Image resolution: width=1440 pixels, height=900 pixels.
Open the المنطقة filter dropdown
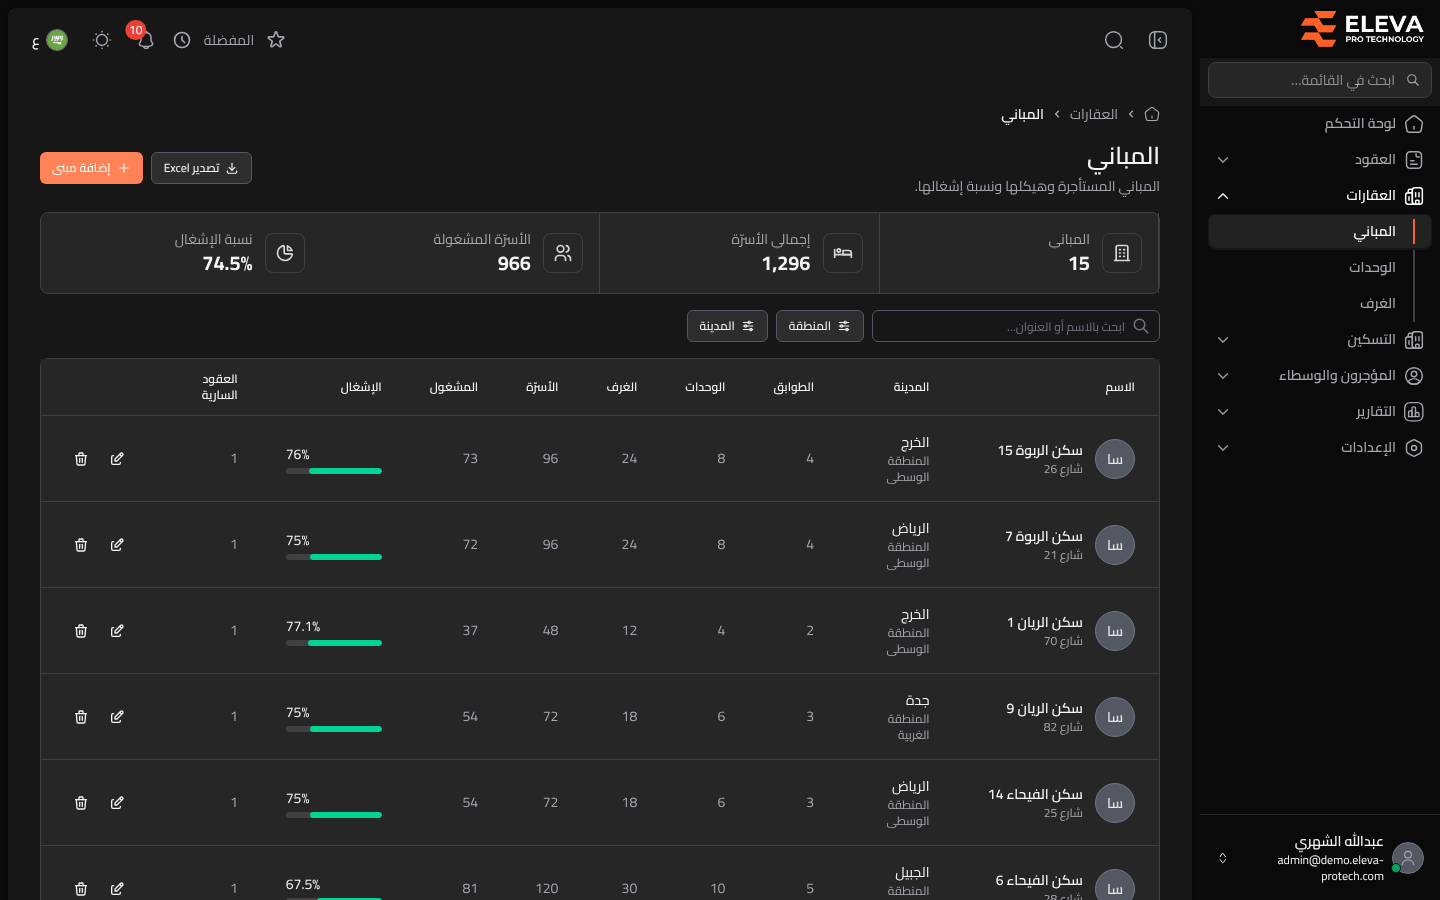pos(820,326)
